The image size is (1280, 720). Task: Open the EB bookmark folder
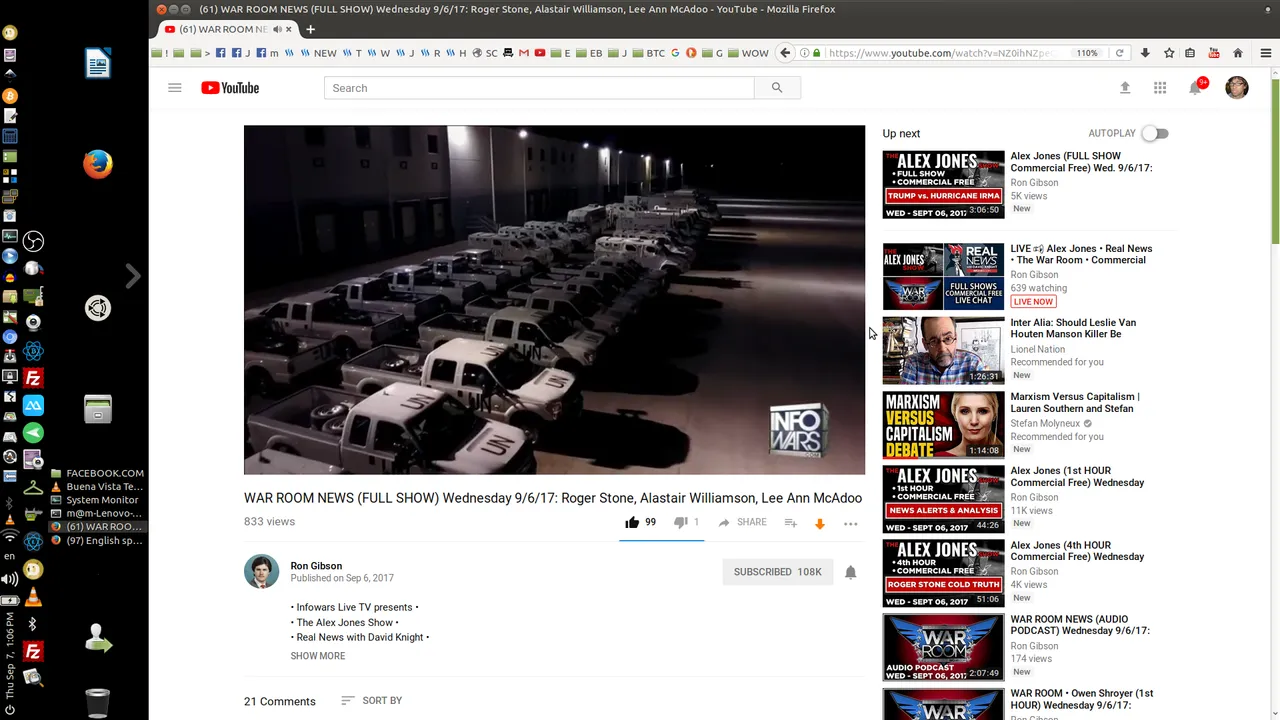pos(590,53)
